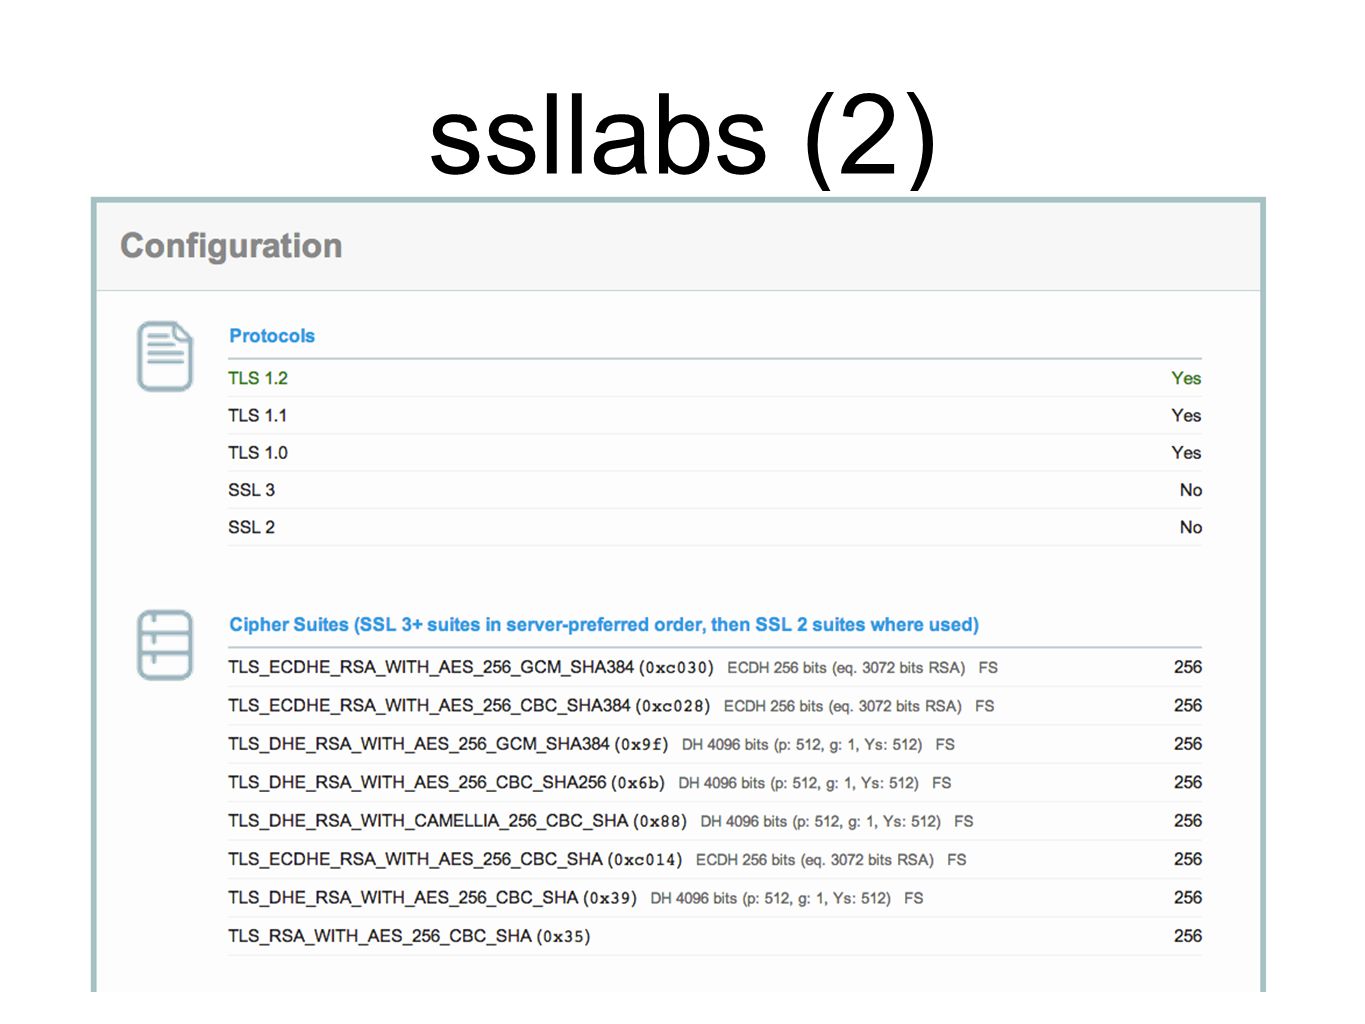Select cipher TLS_ECDHE_RSA_WITH_AES_256_CBC_SHA (0xc014)

coord(715,859)
